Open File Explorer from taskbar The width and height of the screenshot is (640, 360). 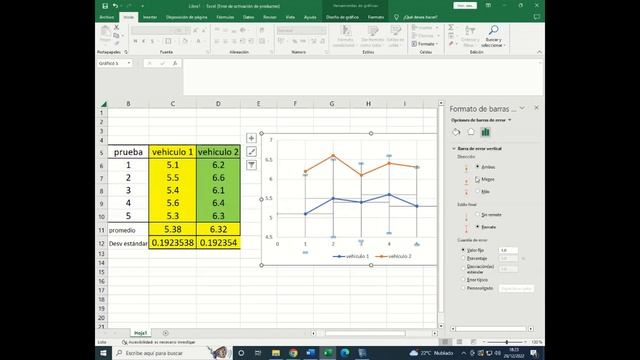[x=276, y=353]
